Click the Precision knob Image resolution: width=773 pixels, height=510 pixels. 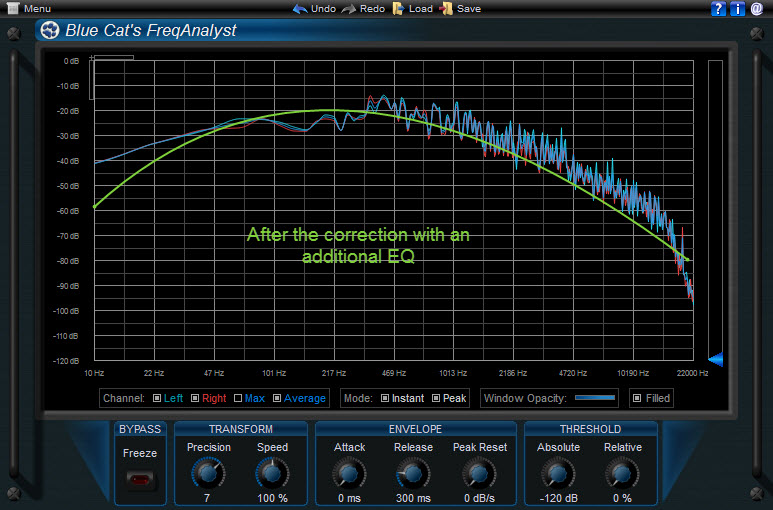click(x=208, y=473)
